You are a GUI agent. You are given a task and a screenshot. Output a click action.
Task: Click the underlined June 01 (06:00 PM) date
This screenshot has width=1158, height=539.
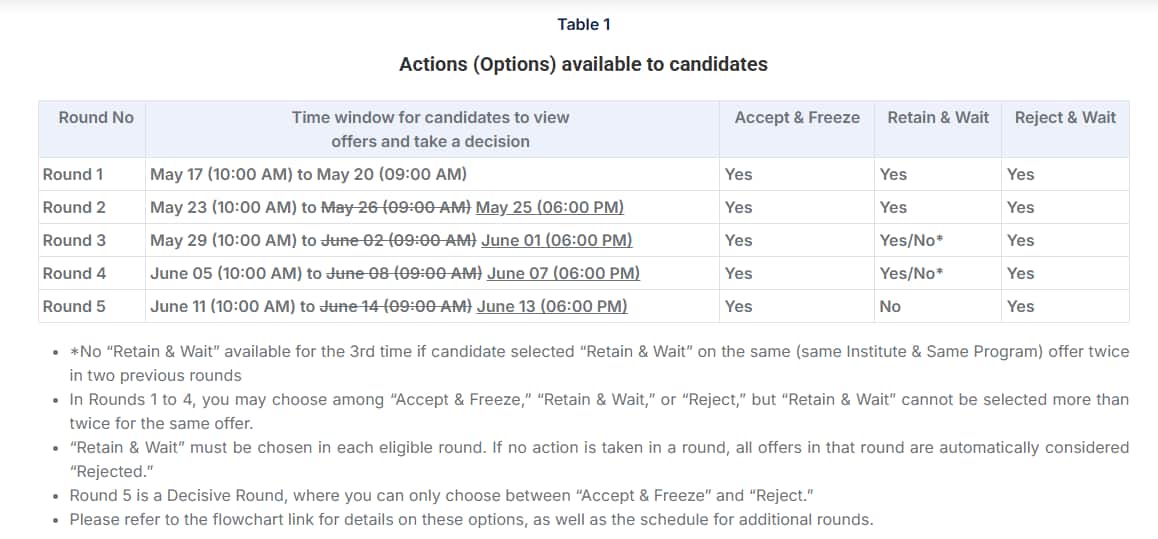(557, 241)
